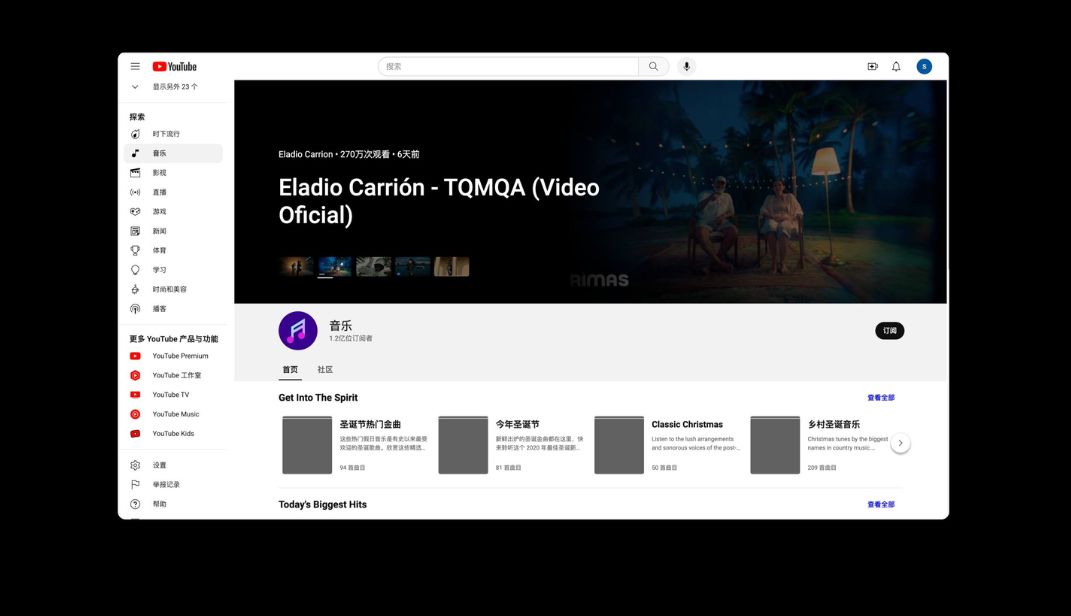Select the third banner carousel thumbnail

pyautogui.click(x=374, y=267)
